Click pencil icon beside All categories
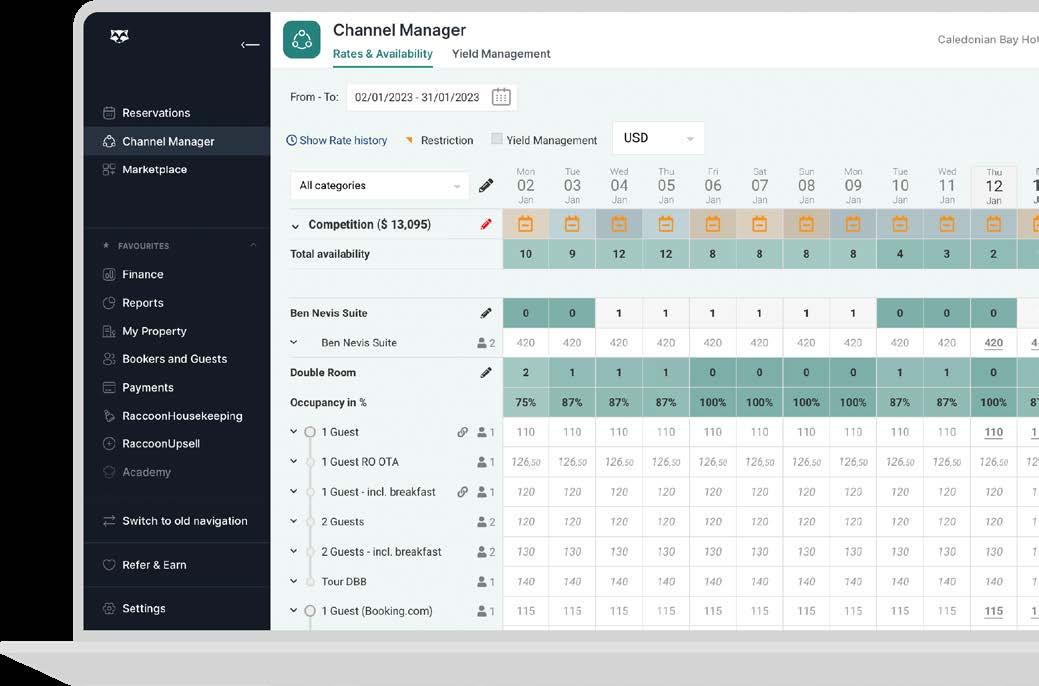 point(486,186)
